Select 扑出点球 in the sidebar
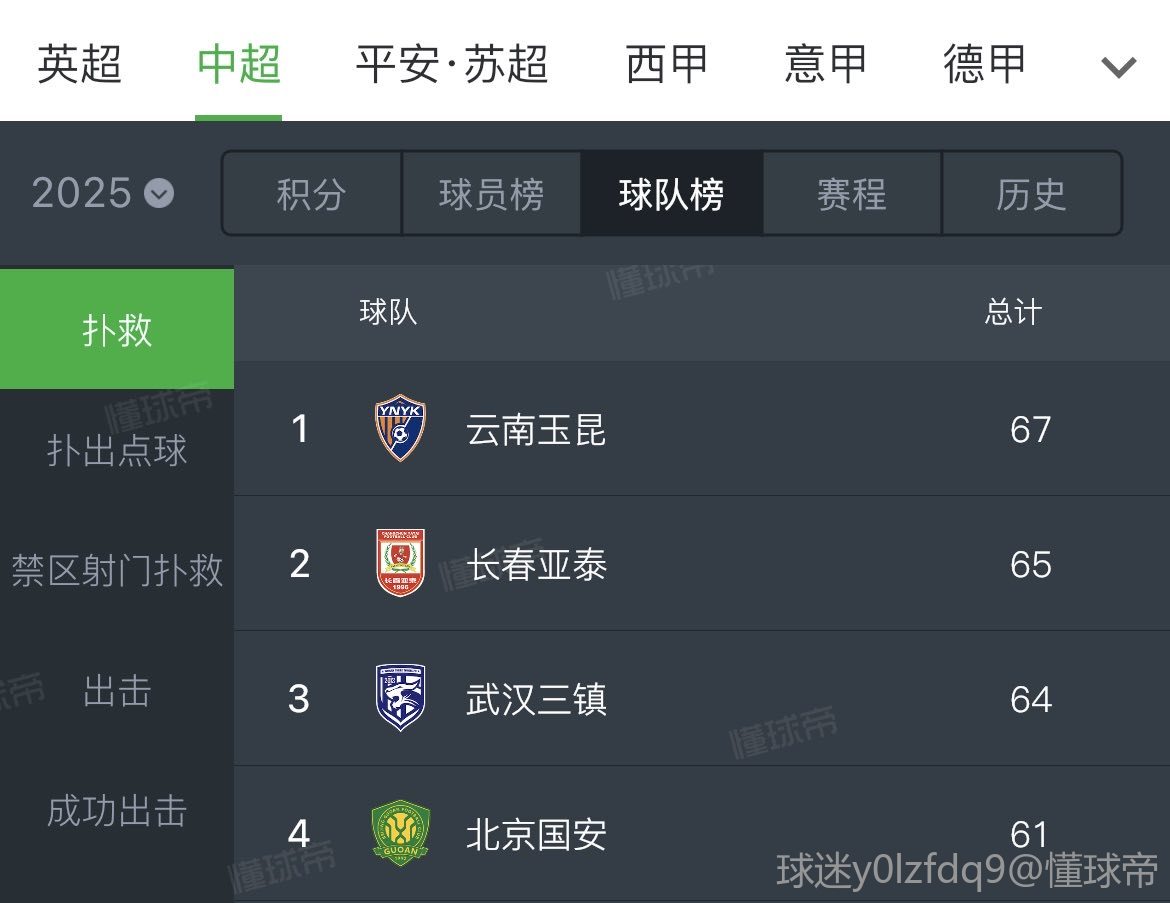Screen dimensions: 1170x903 pos(117,450)
